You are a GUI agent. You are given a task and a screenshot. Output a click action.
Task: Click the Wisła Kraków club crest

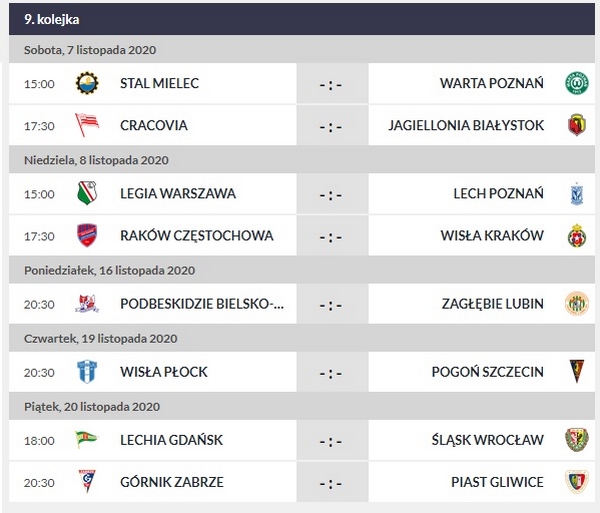576,235
